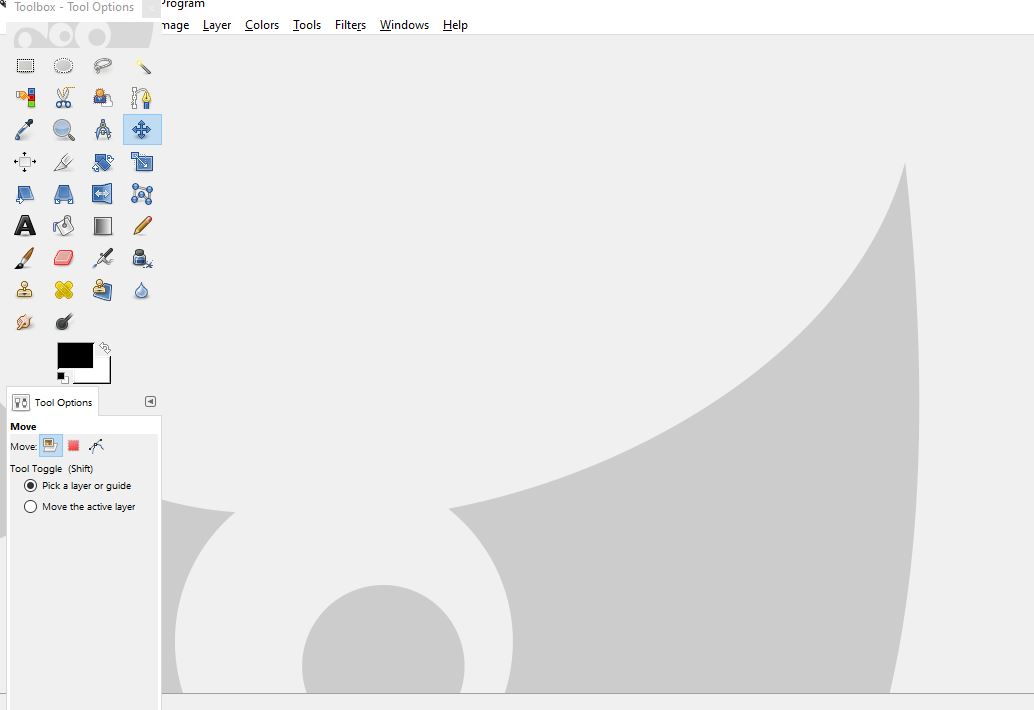
Task: Choose the Measure compass tool
Action: pos(102,130)
